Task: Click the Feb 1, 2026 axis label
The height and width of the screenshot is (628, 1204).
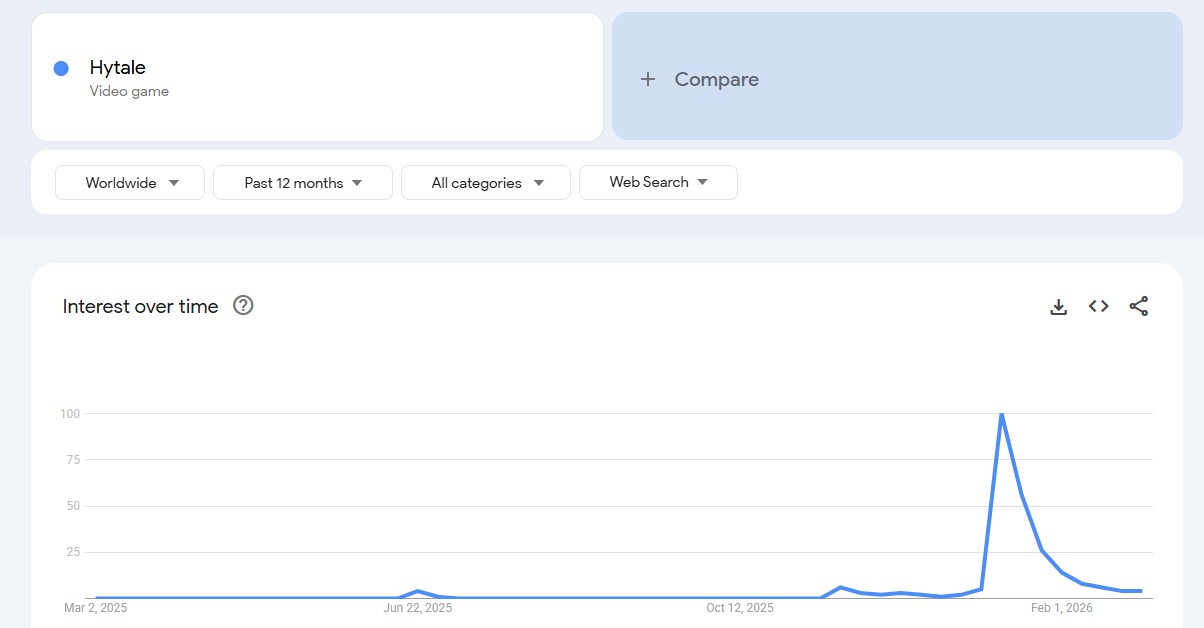Action: tap(1062, 608)
